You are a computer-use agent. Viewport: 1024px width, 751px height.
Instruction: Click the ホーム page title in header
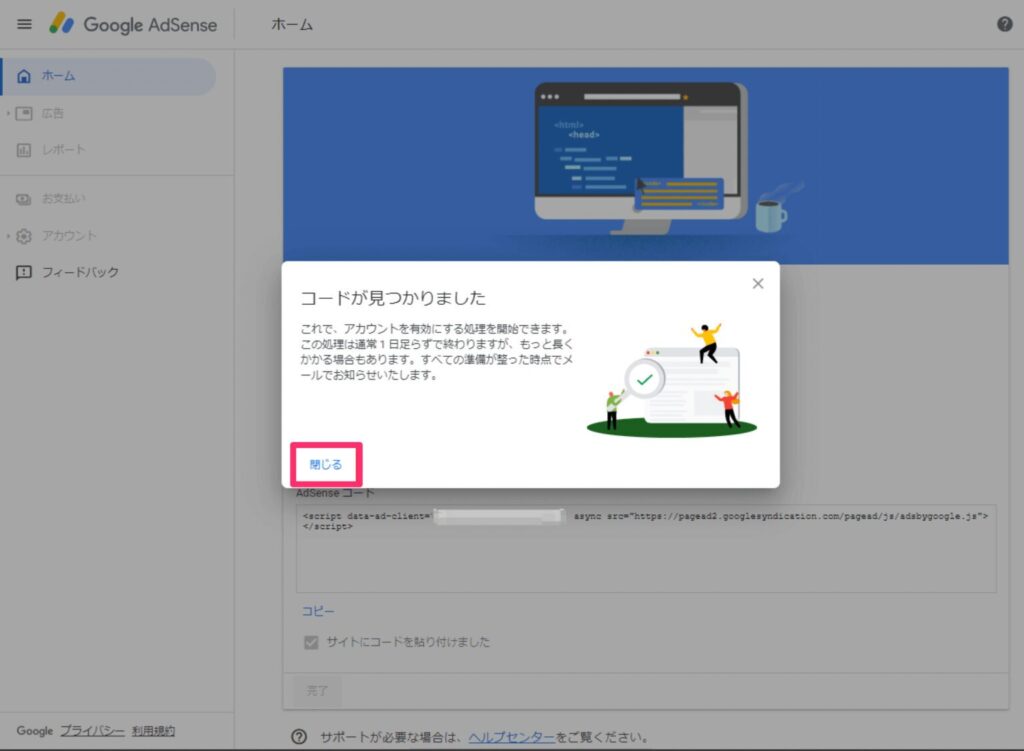(x=292, y=25)
